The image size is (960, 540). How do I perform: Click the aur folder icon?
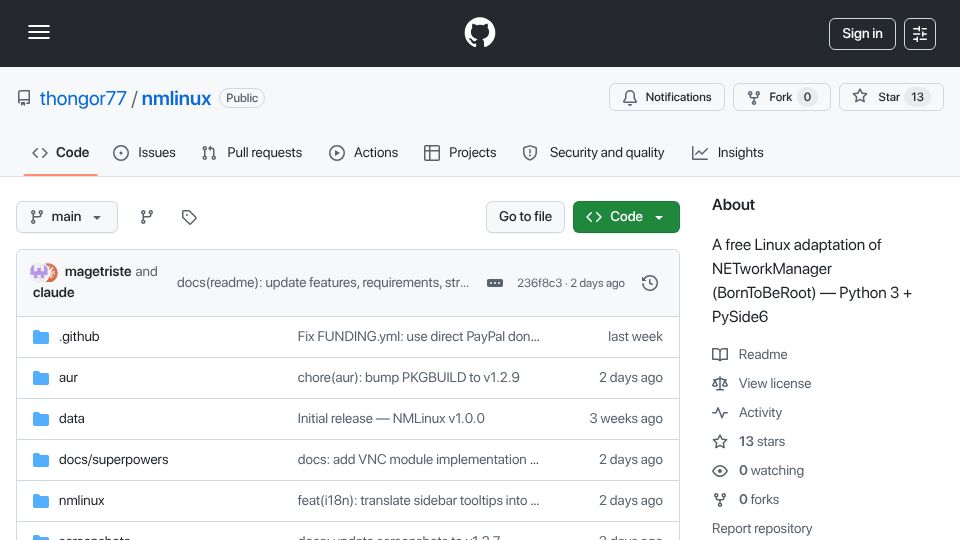(41, 378)
